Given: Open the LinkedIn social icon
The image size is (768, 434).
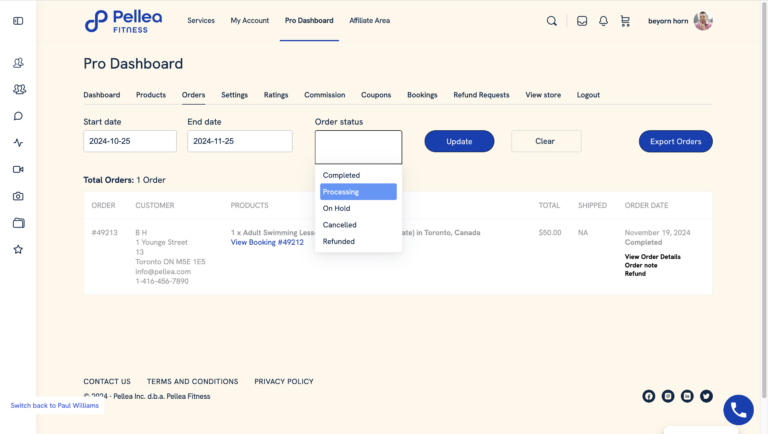Looking at the screenshot, I should [x=687, y=396].
